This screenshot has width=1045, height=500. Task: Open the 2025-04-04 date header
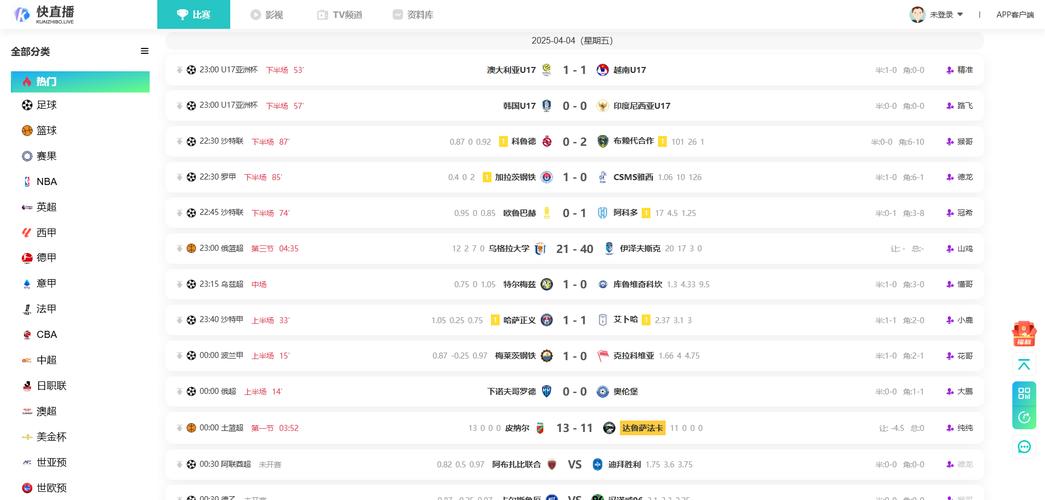tap(574, 41)
